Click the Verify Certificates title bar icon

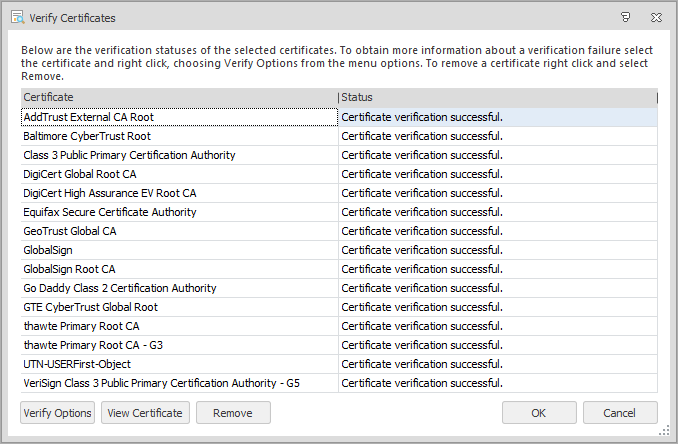point(17,17)
